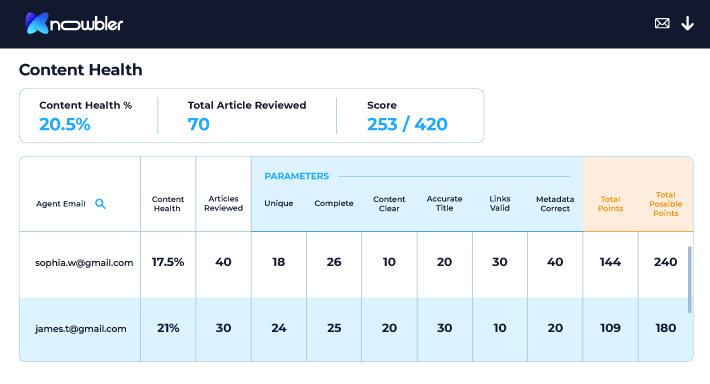
Task: Click the Articles Reviewed column header
Action: coord(223,203)
